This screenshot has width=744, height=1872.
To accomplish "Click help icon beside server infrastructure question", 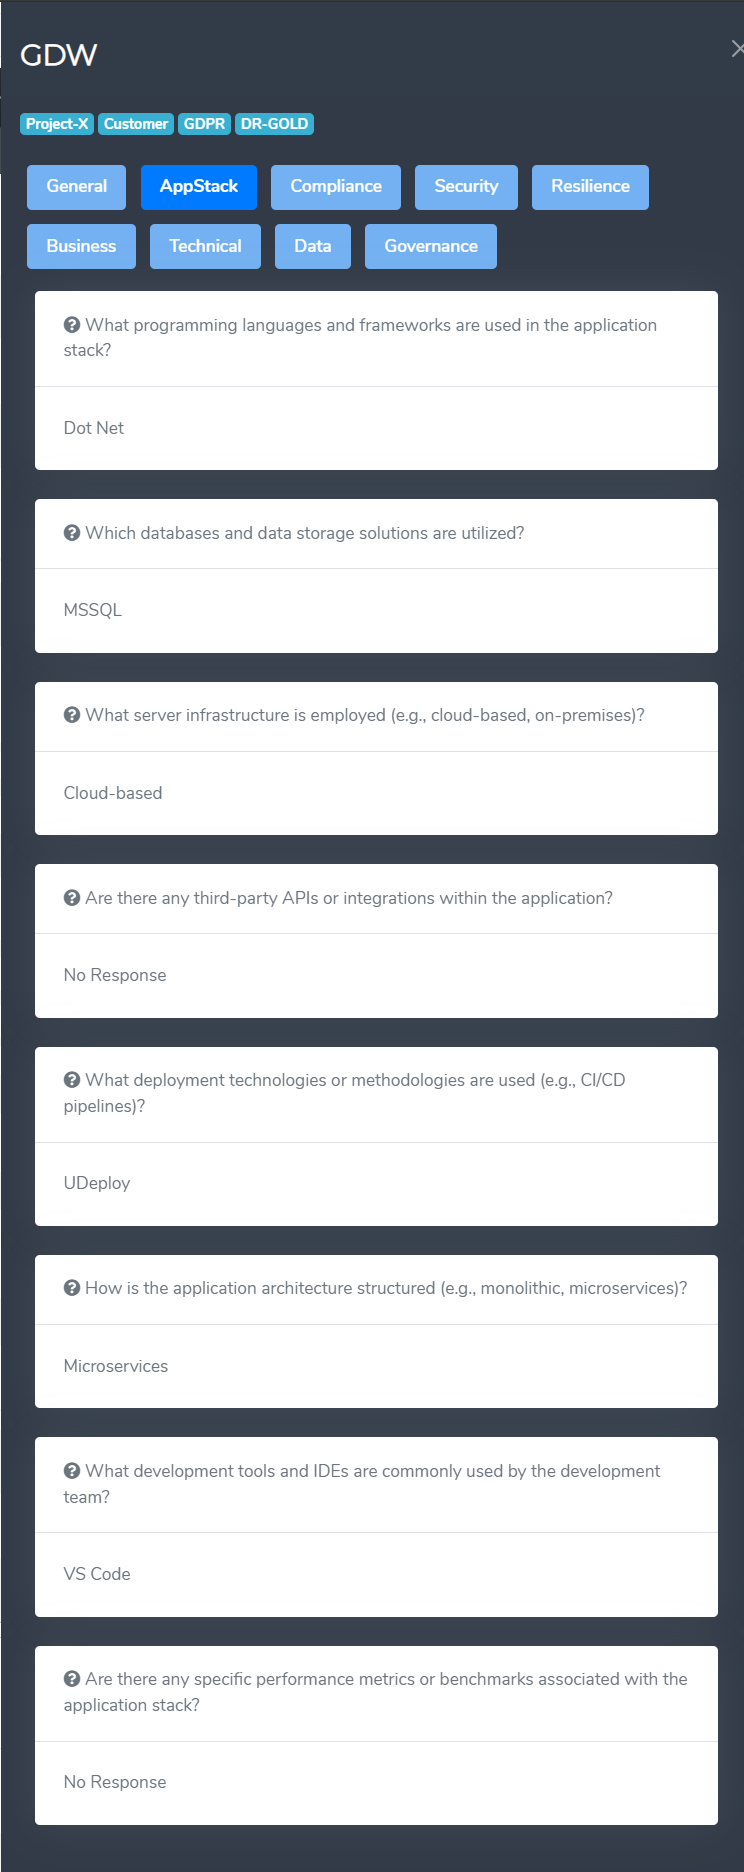I will (72, 715).
